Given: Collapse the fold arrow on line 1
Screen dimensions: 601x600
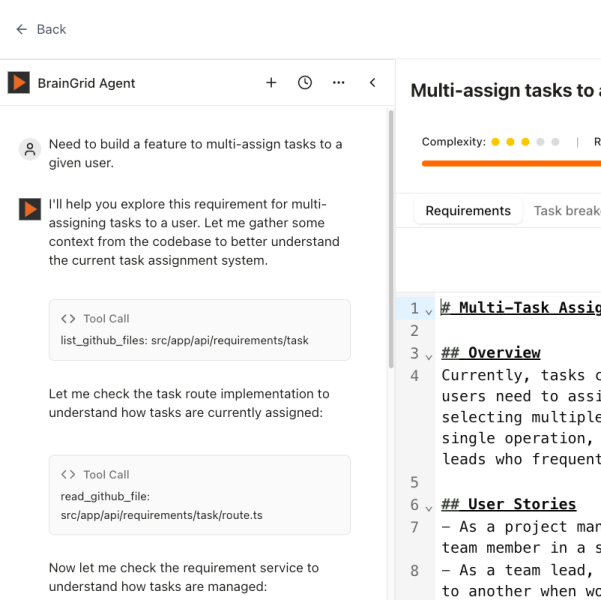Looking at the screenshot, I should (429, 311).
